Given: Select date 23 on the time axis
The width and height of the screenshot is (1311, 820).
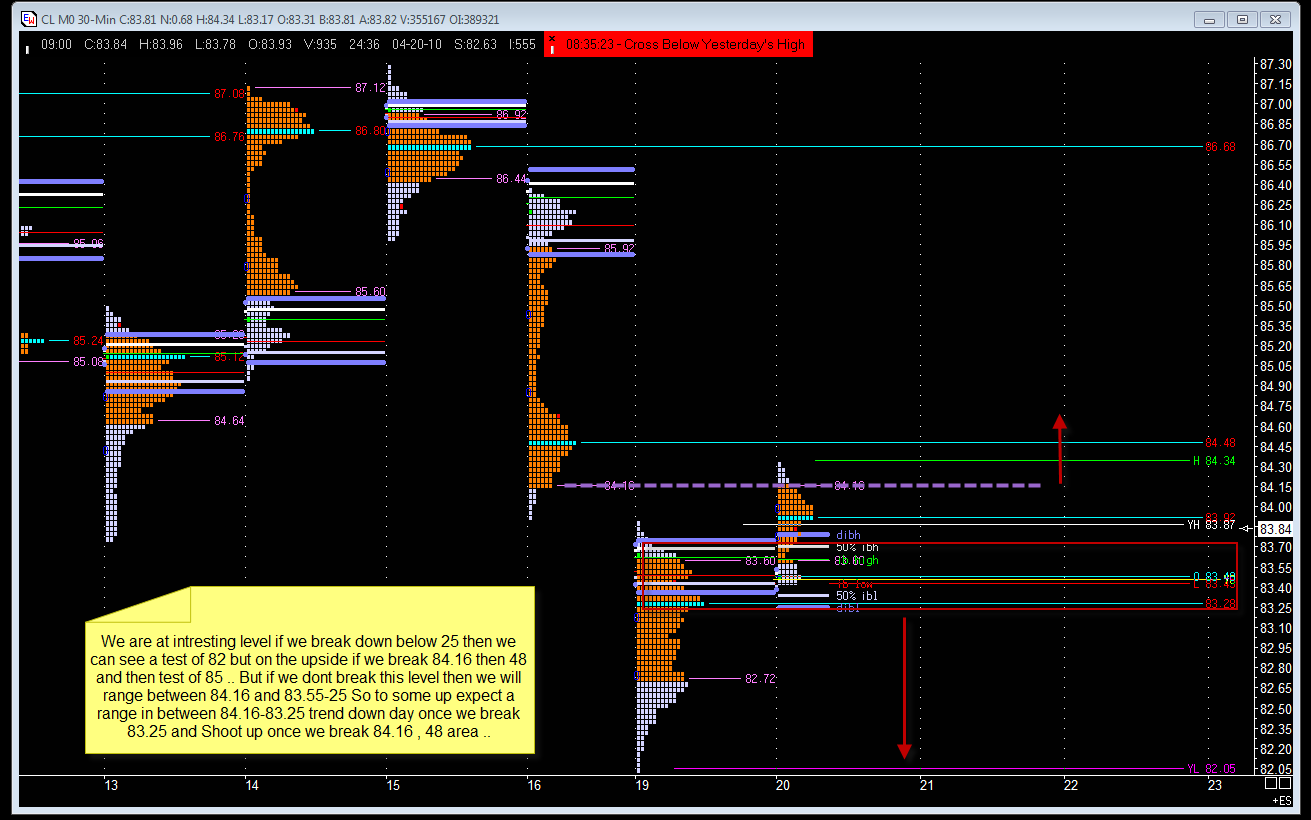Looking at the screenshot, I should tap(1215, 786).
